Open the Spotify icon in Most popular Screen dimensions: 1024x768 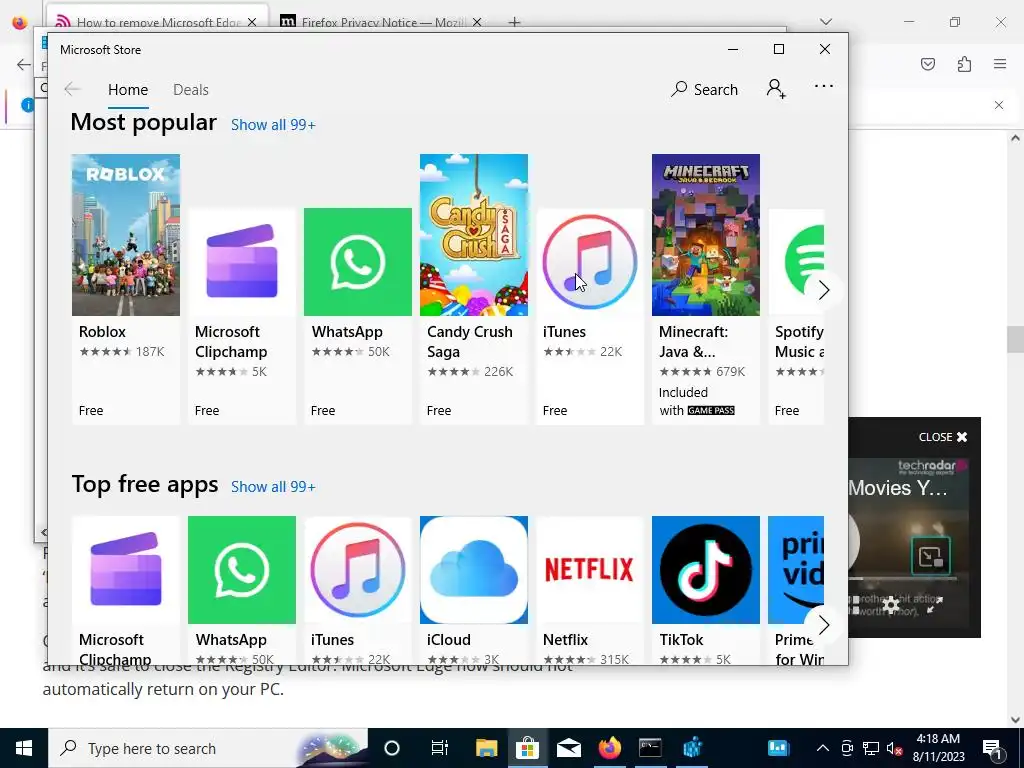pyautogui.click(x=796, y=262)
